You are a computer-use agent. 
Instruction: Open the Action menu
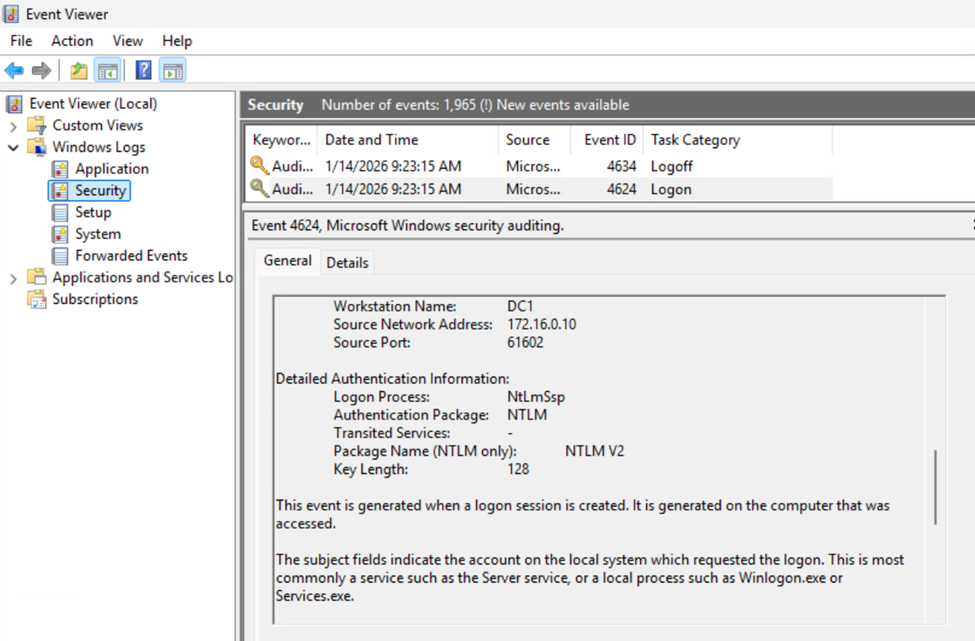pyautogui.click(x=72, y=41)
